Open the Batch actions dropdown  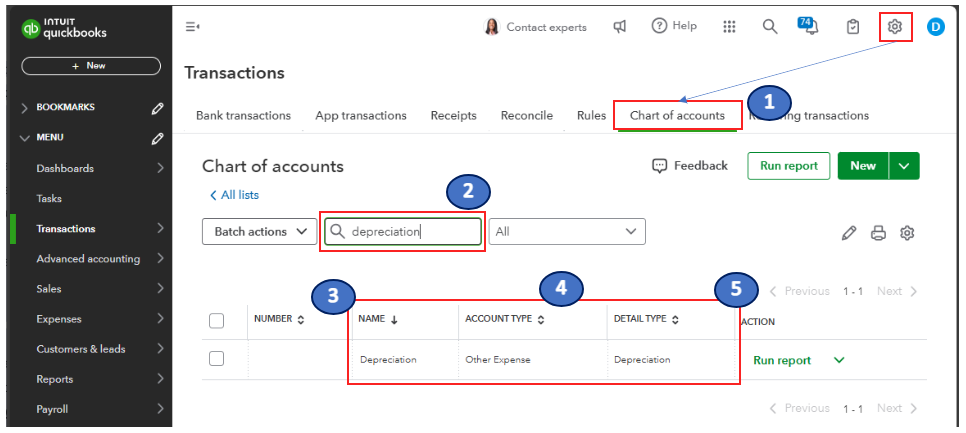pos(259,232)
